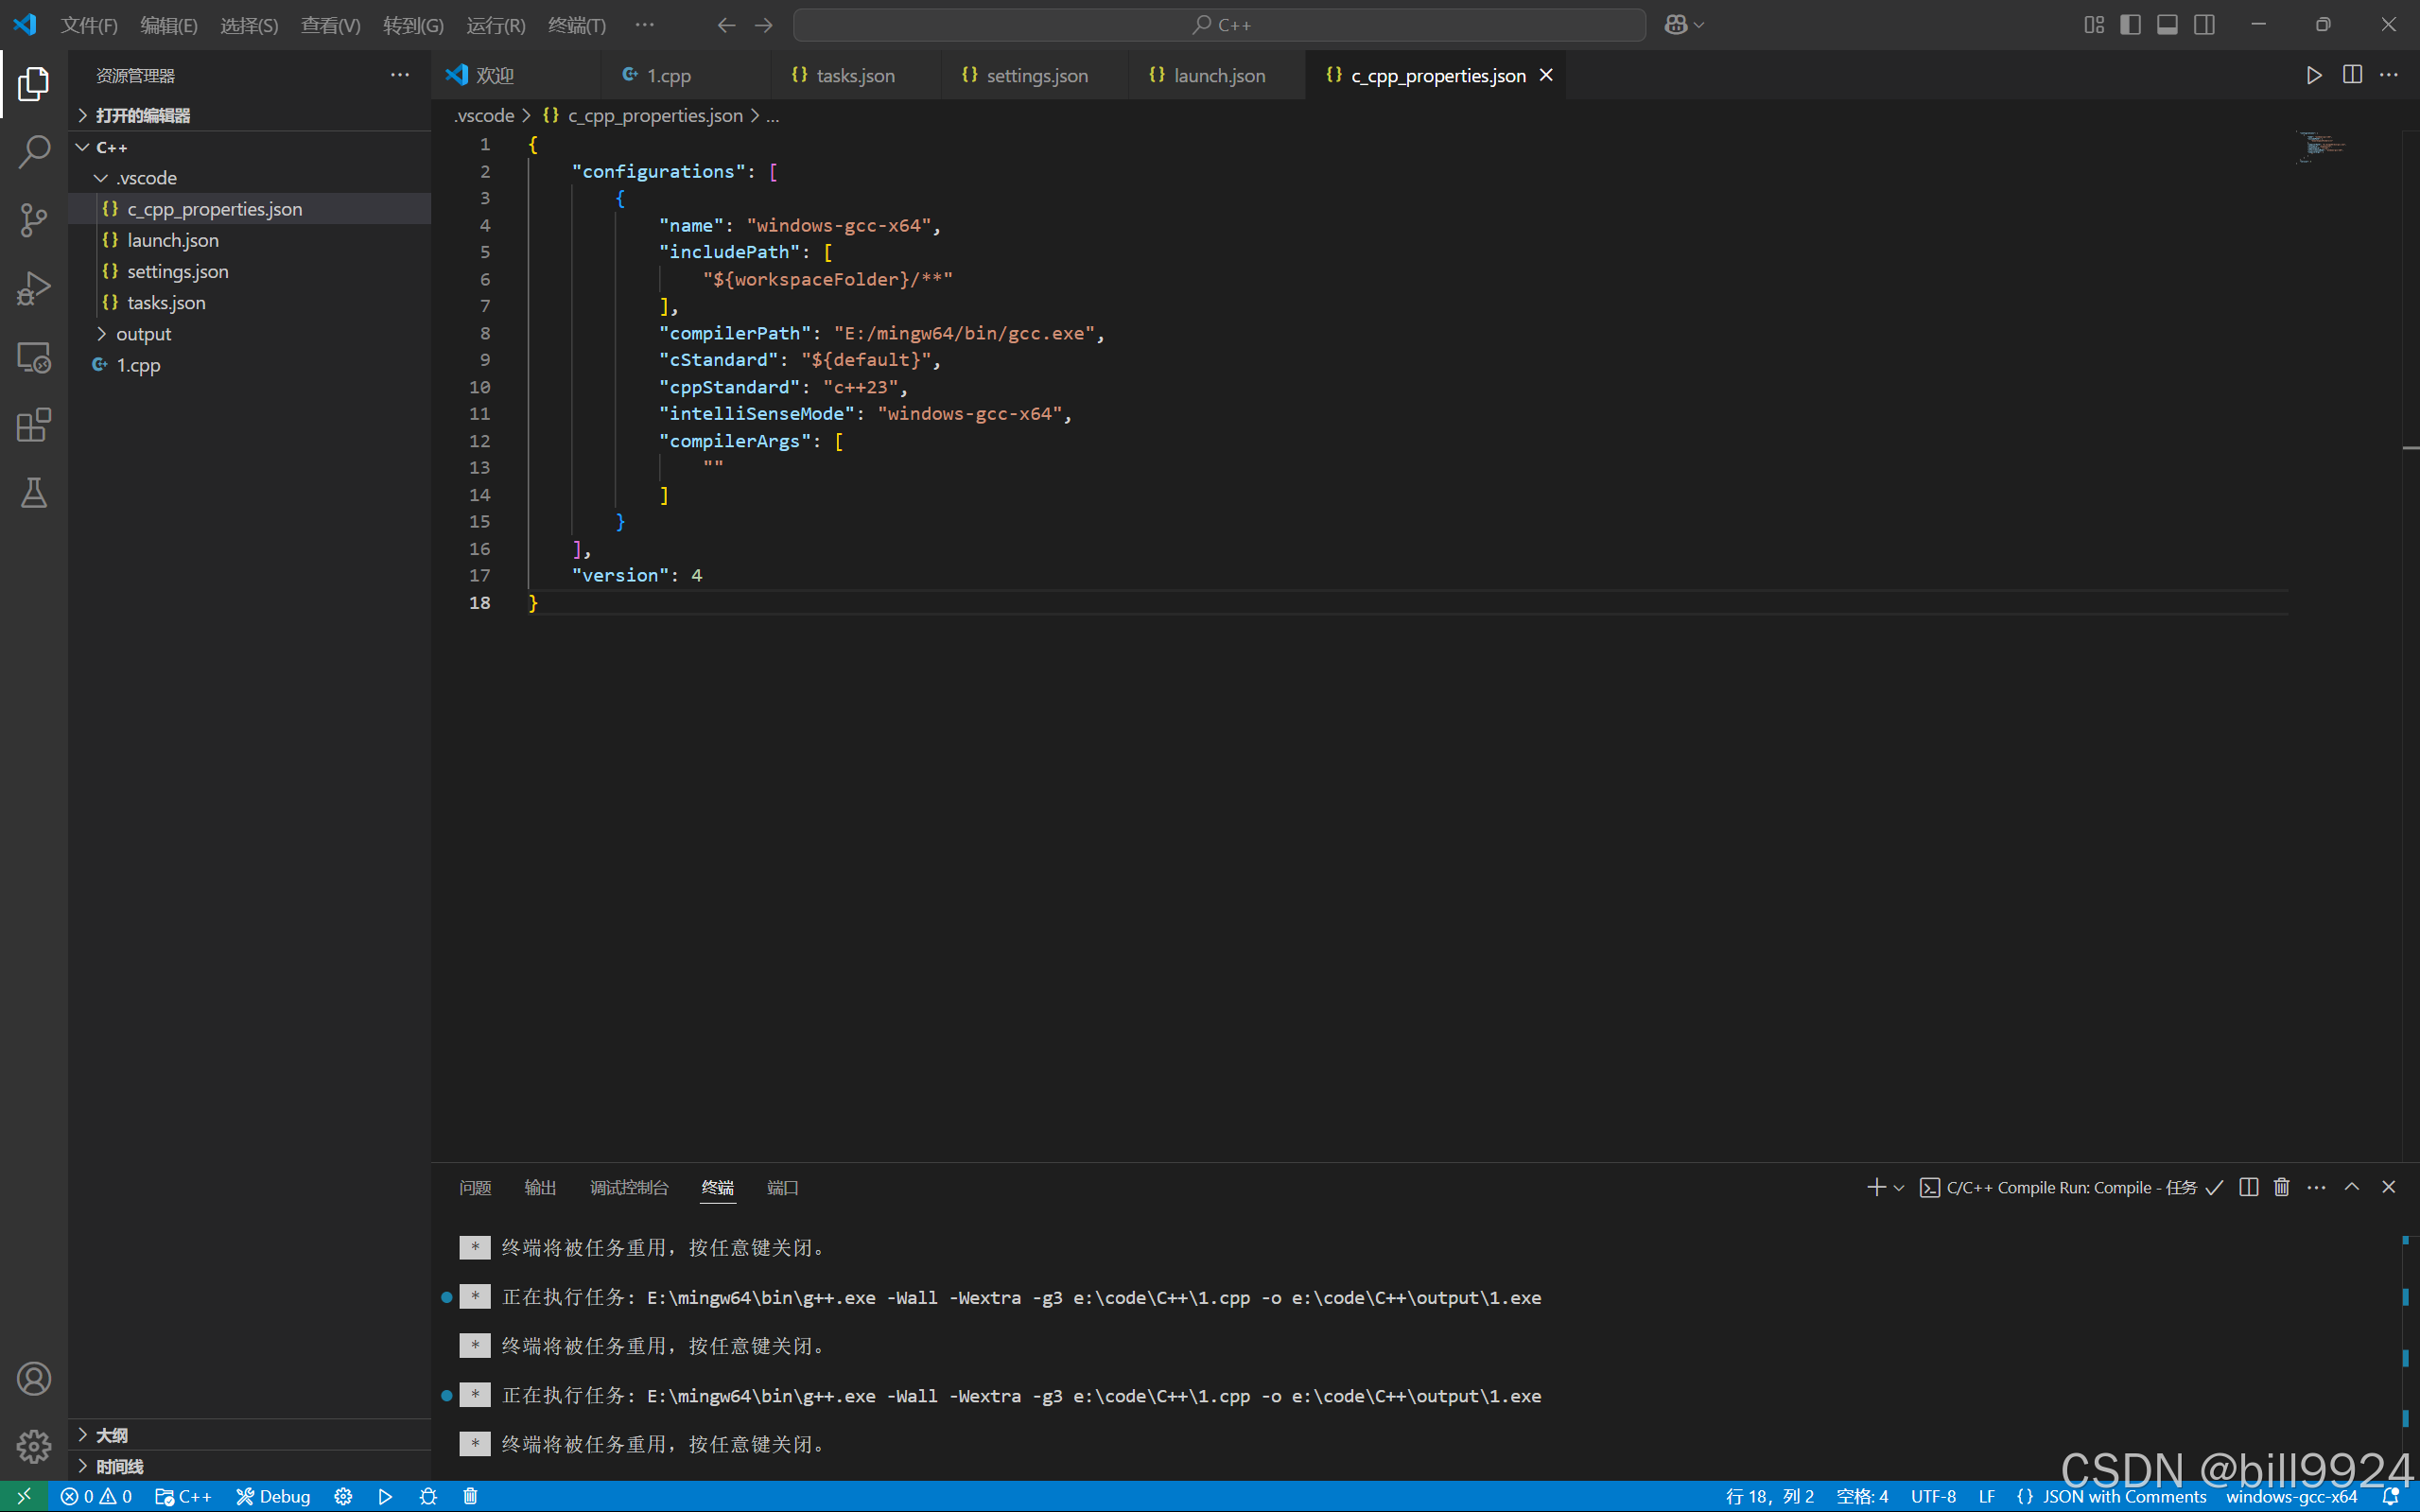
Task: Collapse the .vscode folder
Action: coord(147,178)
